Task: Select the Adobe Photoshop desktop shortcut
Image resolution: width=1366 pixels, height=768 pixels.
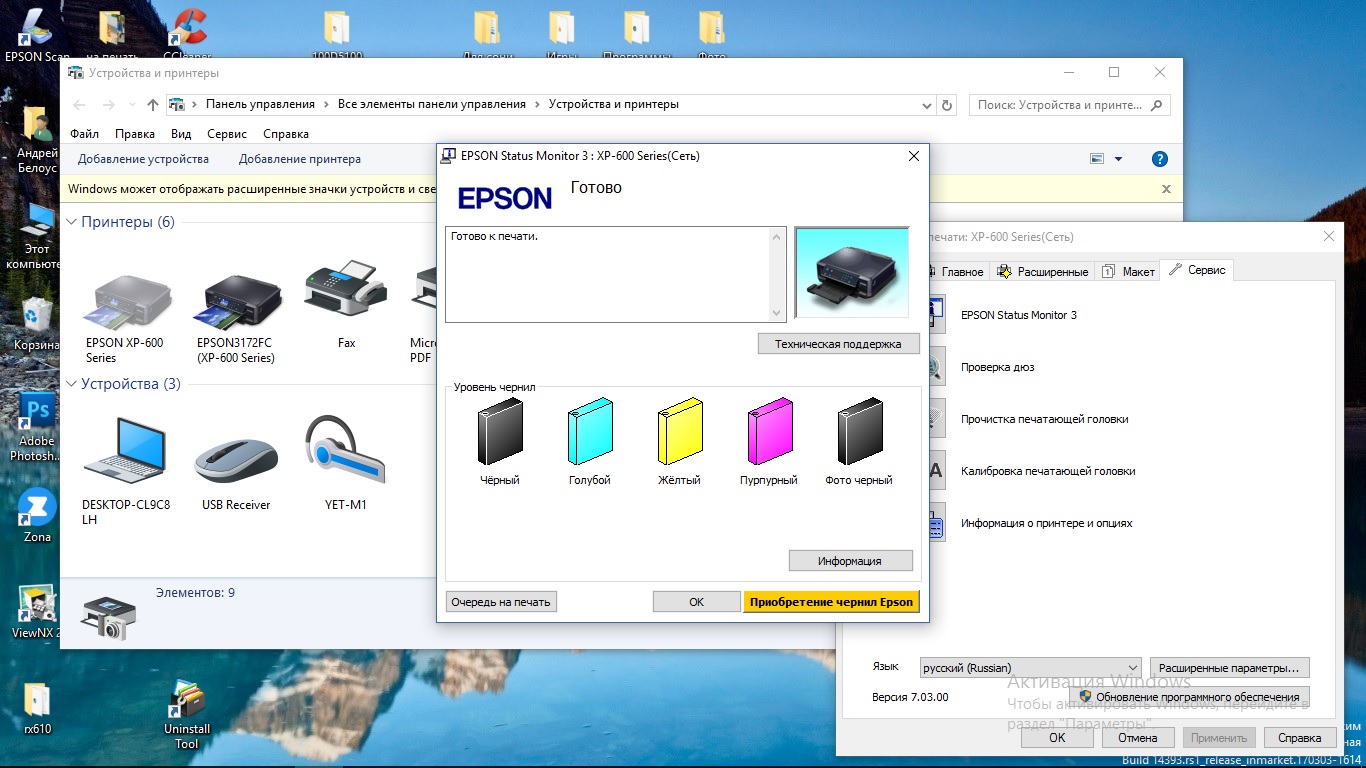Action: pyautogui.click(x=38, y=427)
